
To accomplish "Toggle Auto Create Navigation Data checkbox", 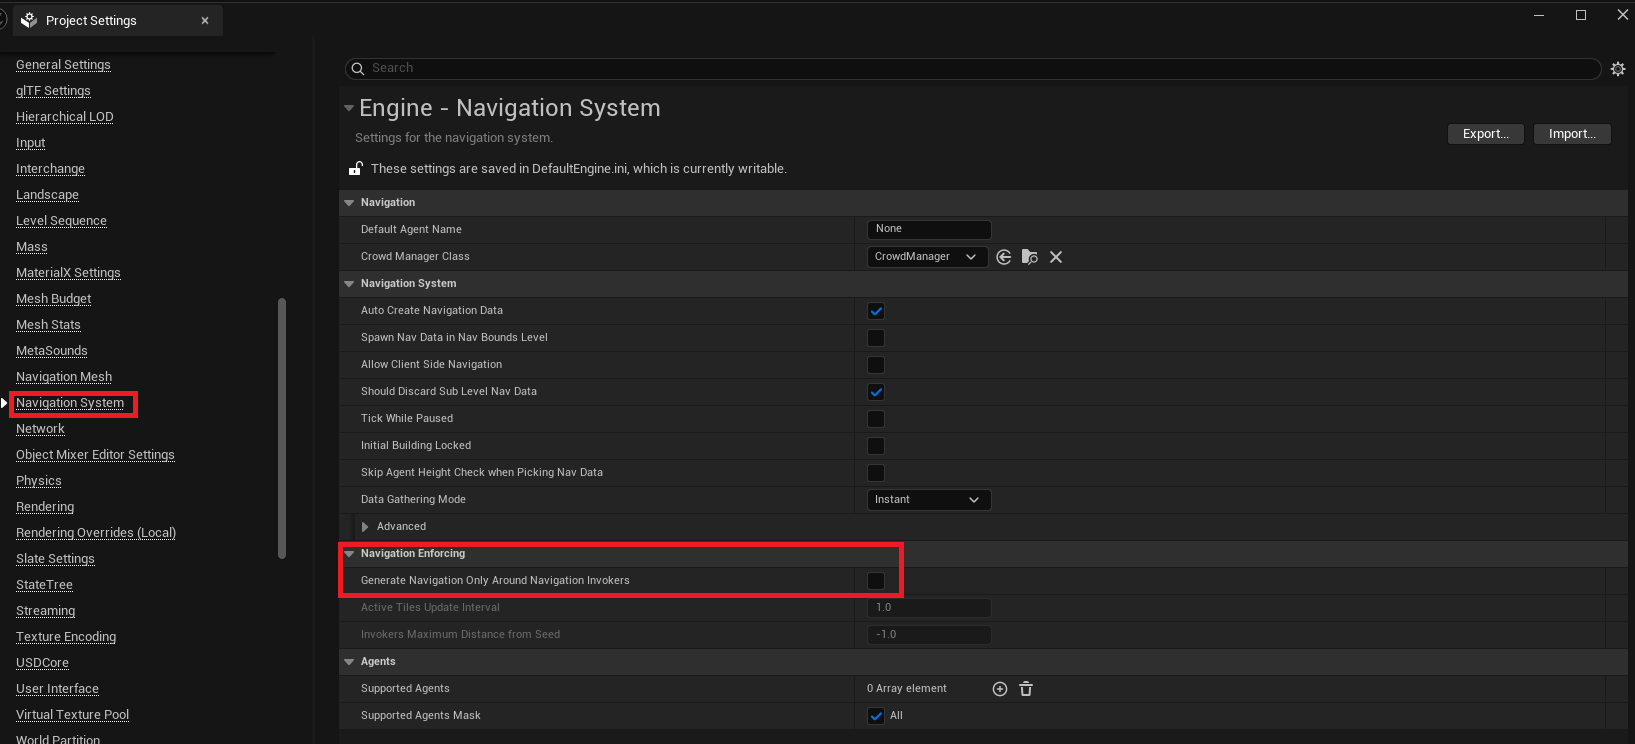I will [x=876, y=311].
